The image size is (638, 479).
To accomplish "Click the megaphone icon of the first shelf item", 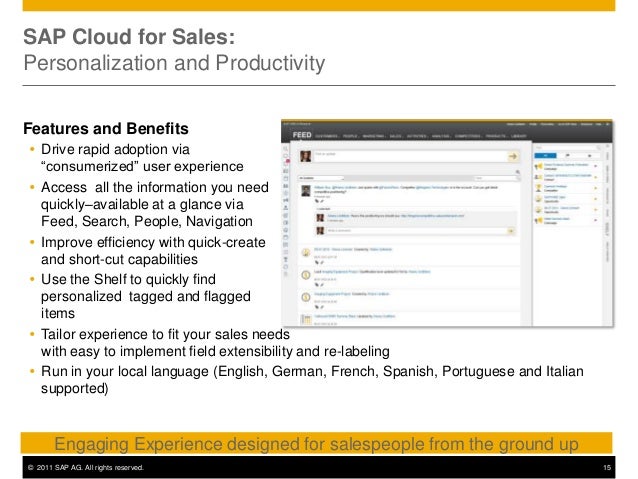I will pyautogui.click(x=538, y=166).
